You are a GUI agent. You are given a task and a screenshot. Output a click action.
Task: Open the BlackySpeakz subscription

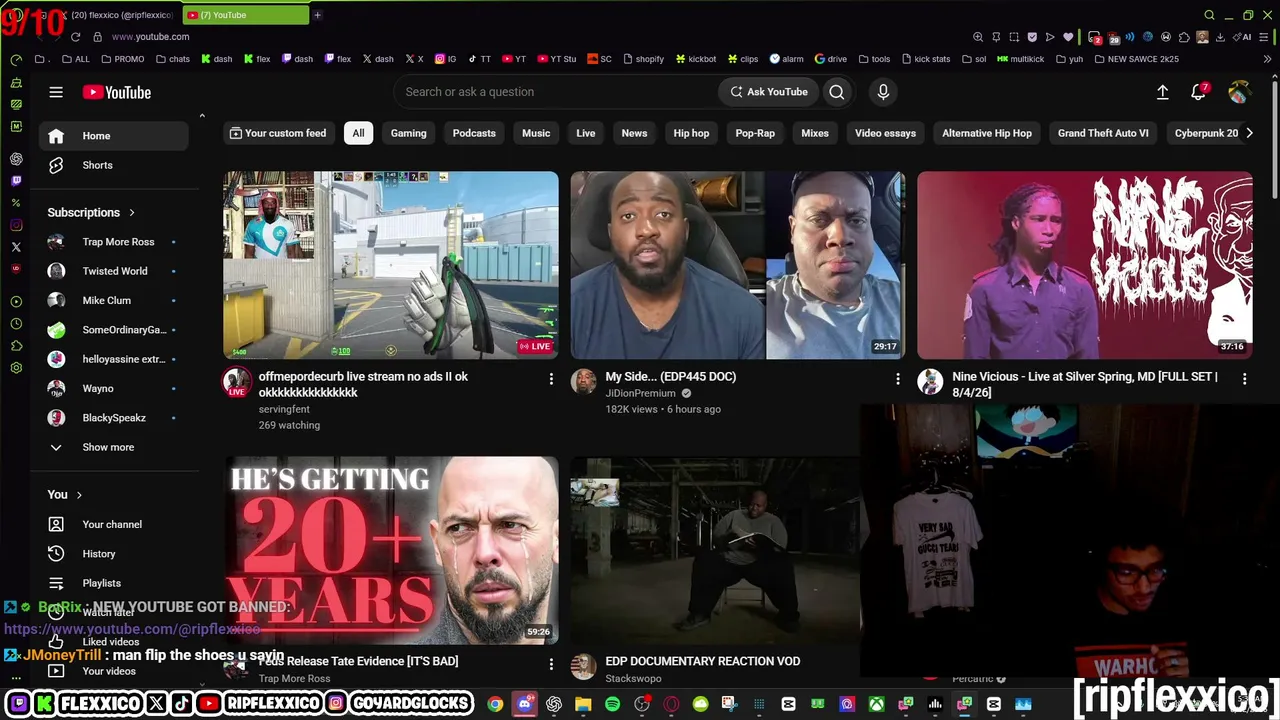[x=114, y=418]
